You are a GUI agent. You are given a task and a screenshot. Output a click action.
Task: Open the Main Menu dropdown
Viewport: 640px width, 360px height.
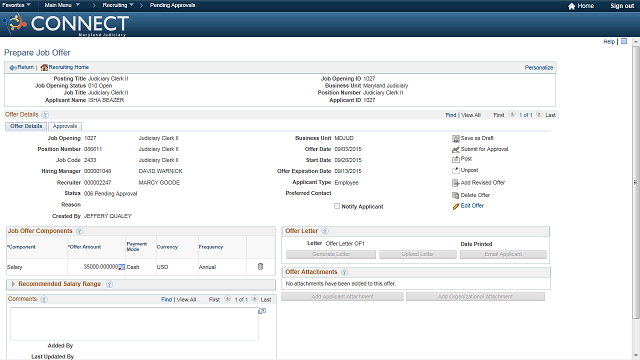pos(62,5)
